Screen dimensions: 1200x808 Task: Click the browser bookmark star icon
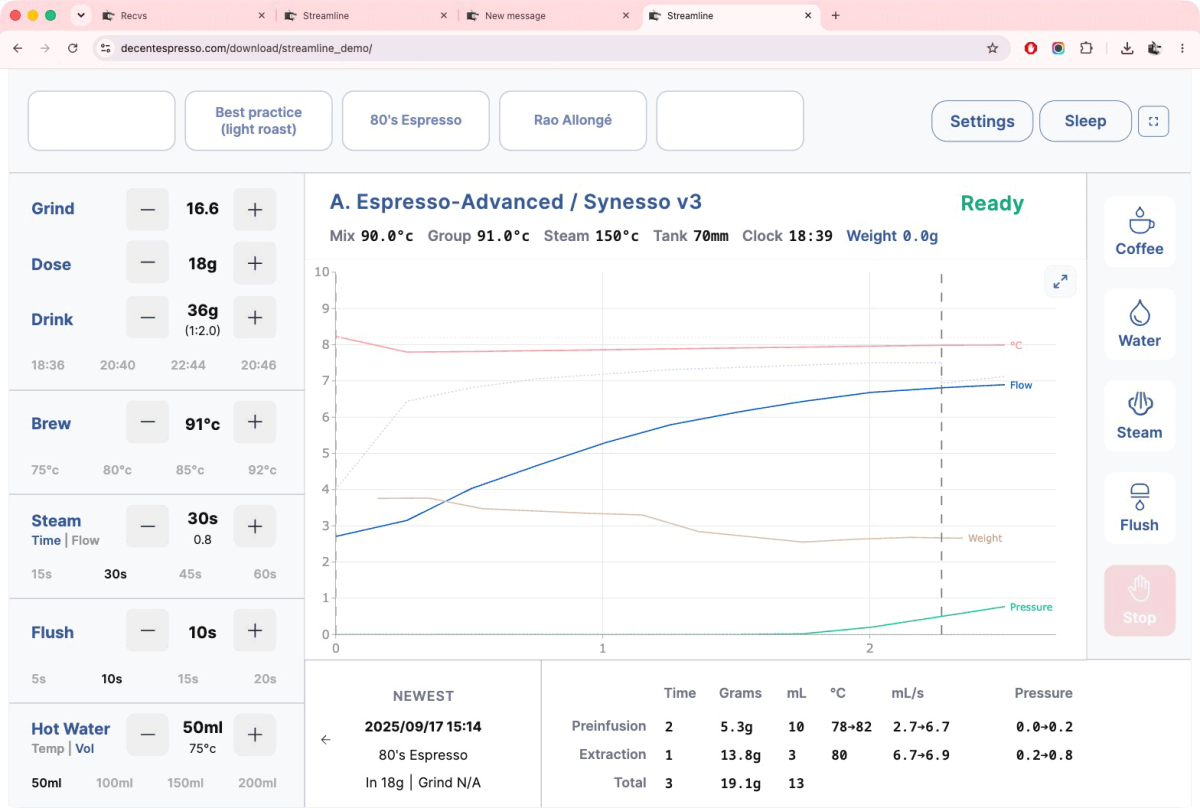pyautogui.click(x=992, y=47)
